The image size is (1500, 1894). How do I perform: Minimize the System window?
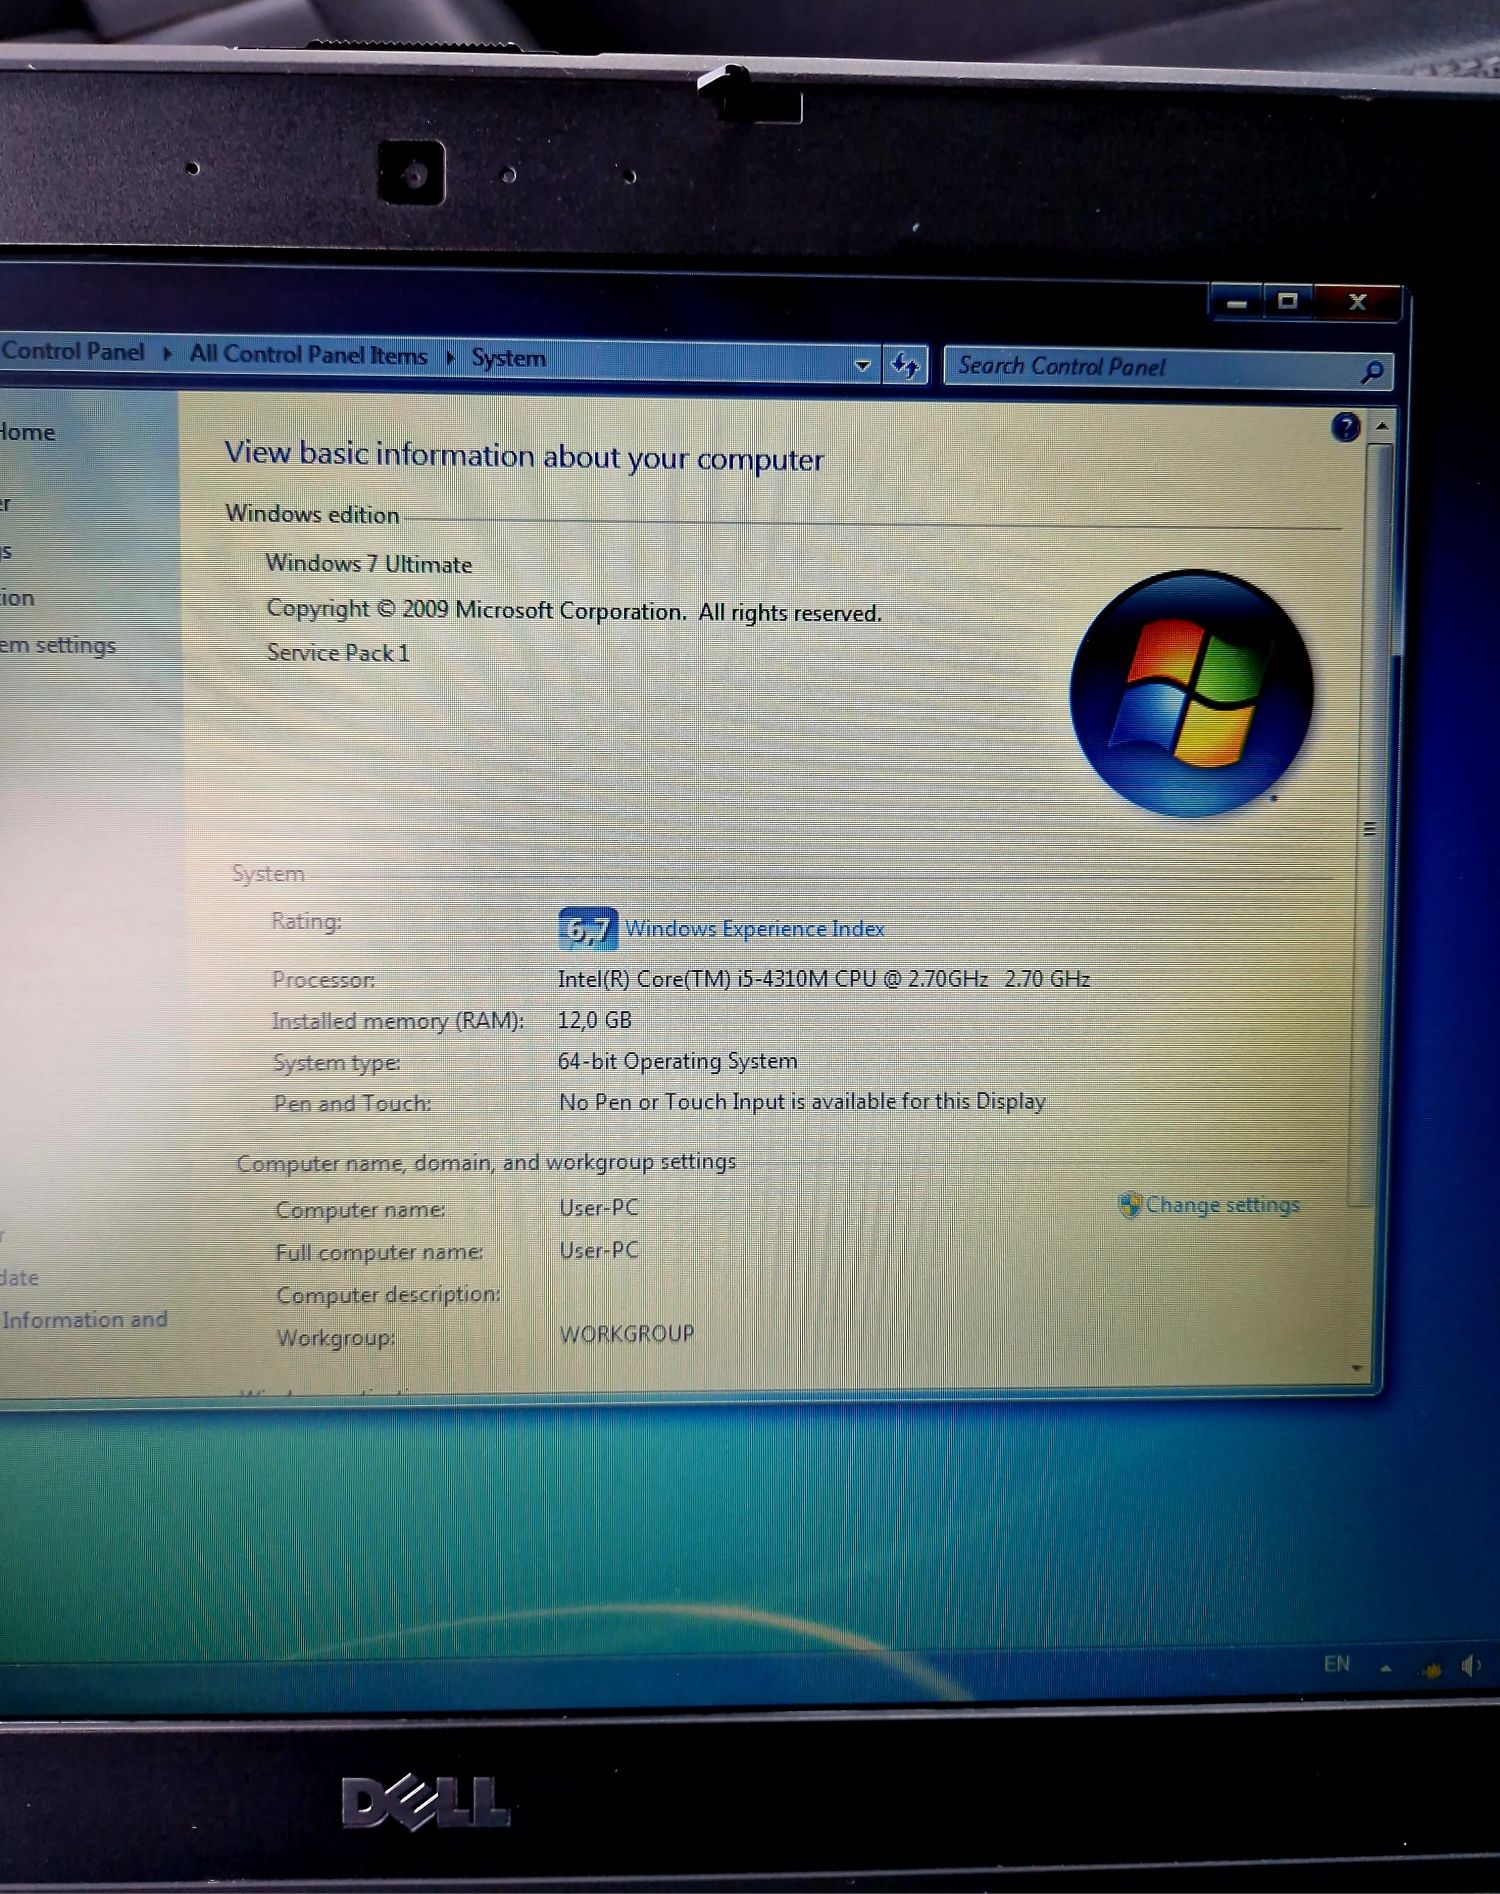(1237, 301)
